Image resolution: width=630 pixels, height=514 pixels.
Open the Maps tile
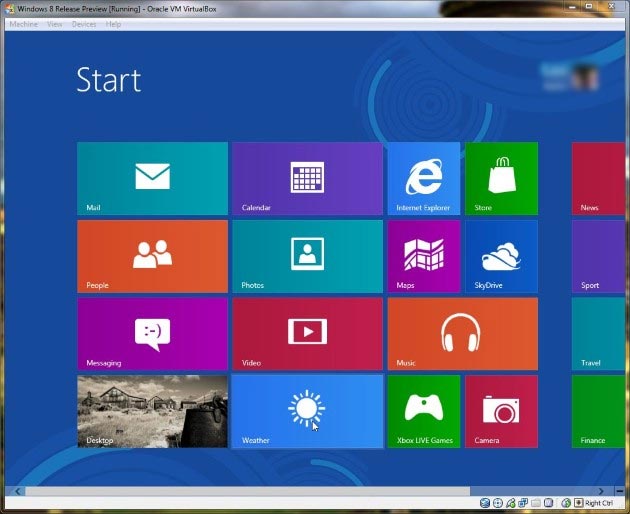423,256
